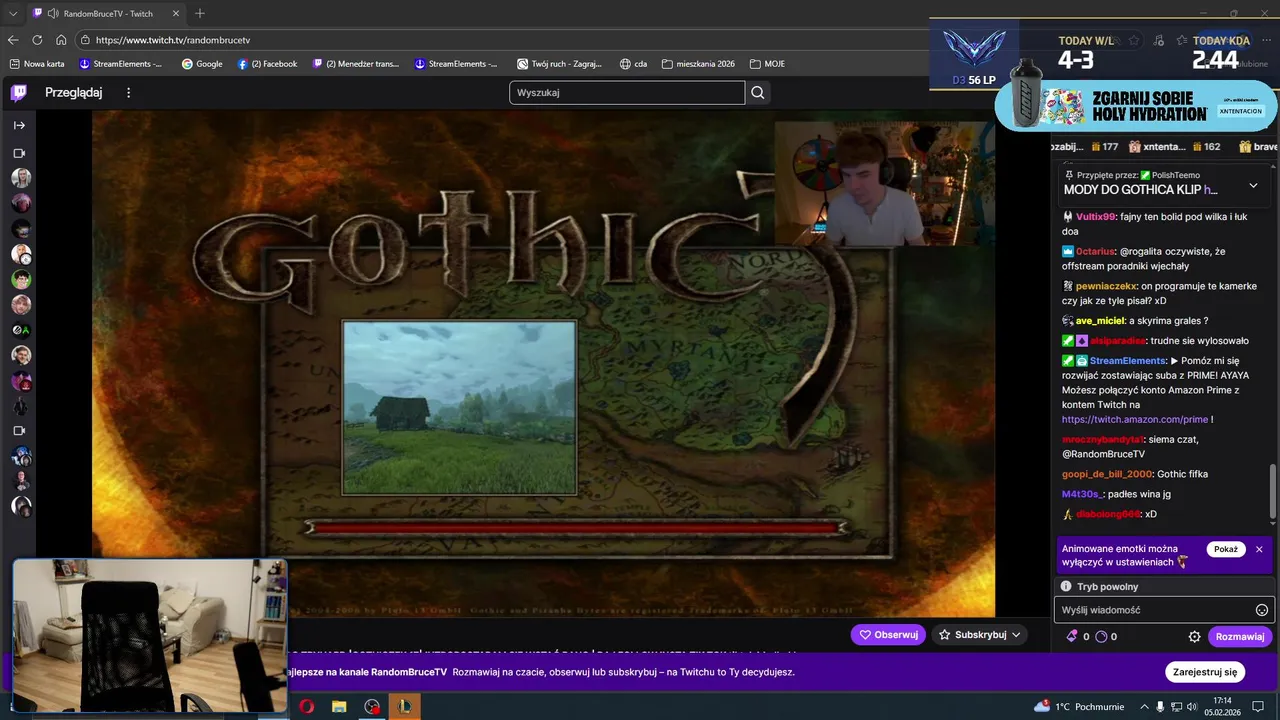The image size is (1280, 720).
Task: Click Vultix99 username in chat
Action: [1095, 217]
